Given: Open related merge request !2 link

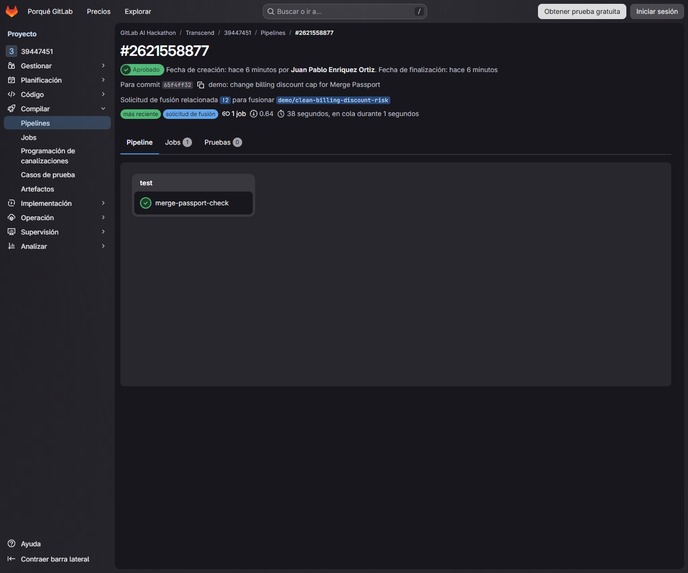Looking at the screenshot, I should (225, 100).
